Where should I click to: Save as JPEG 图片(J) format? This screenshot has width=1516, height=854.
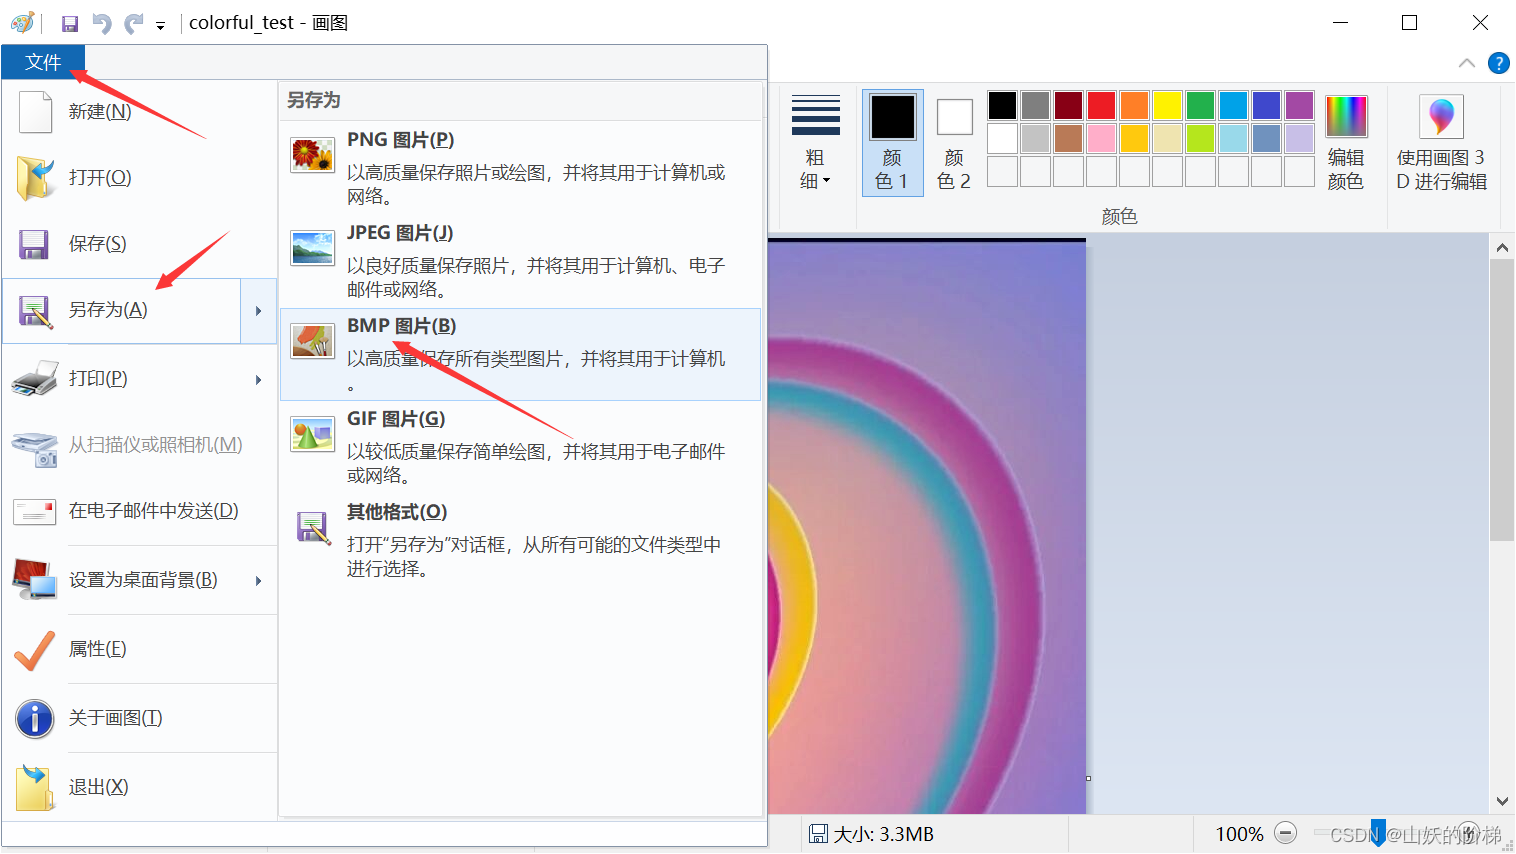point(520,261)
